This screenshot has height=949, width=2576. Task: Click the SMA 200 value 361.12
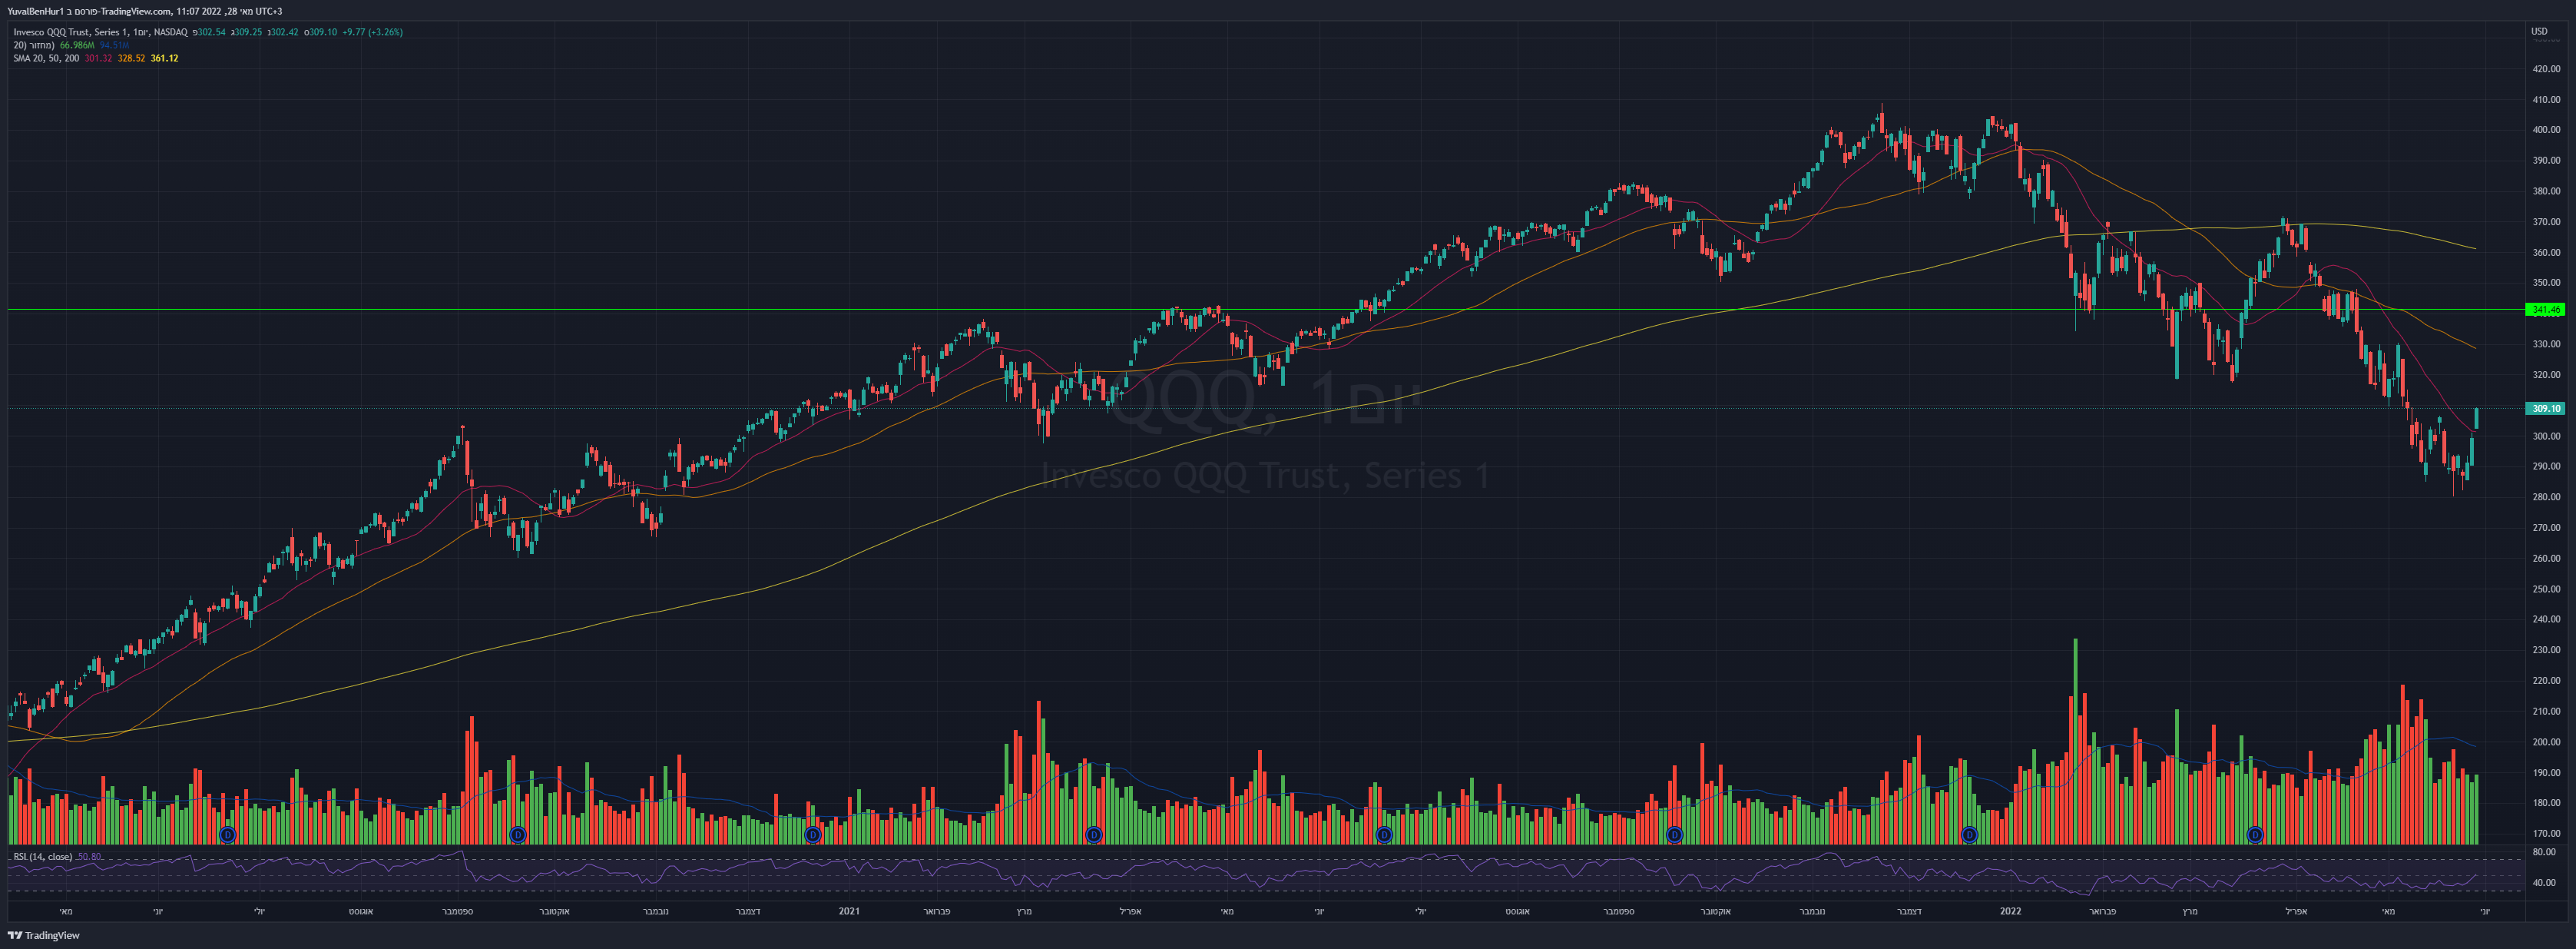pos(164,58)
